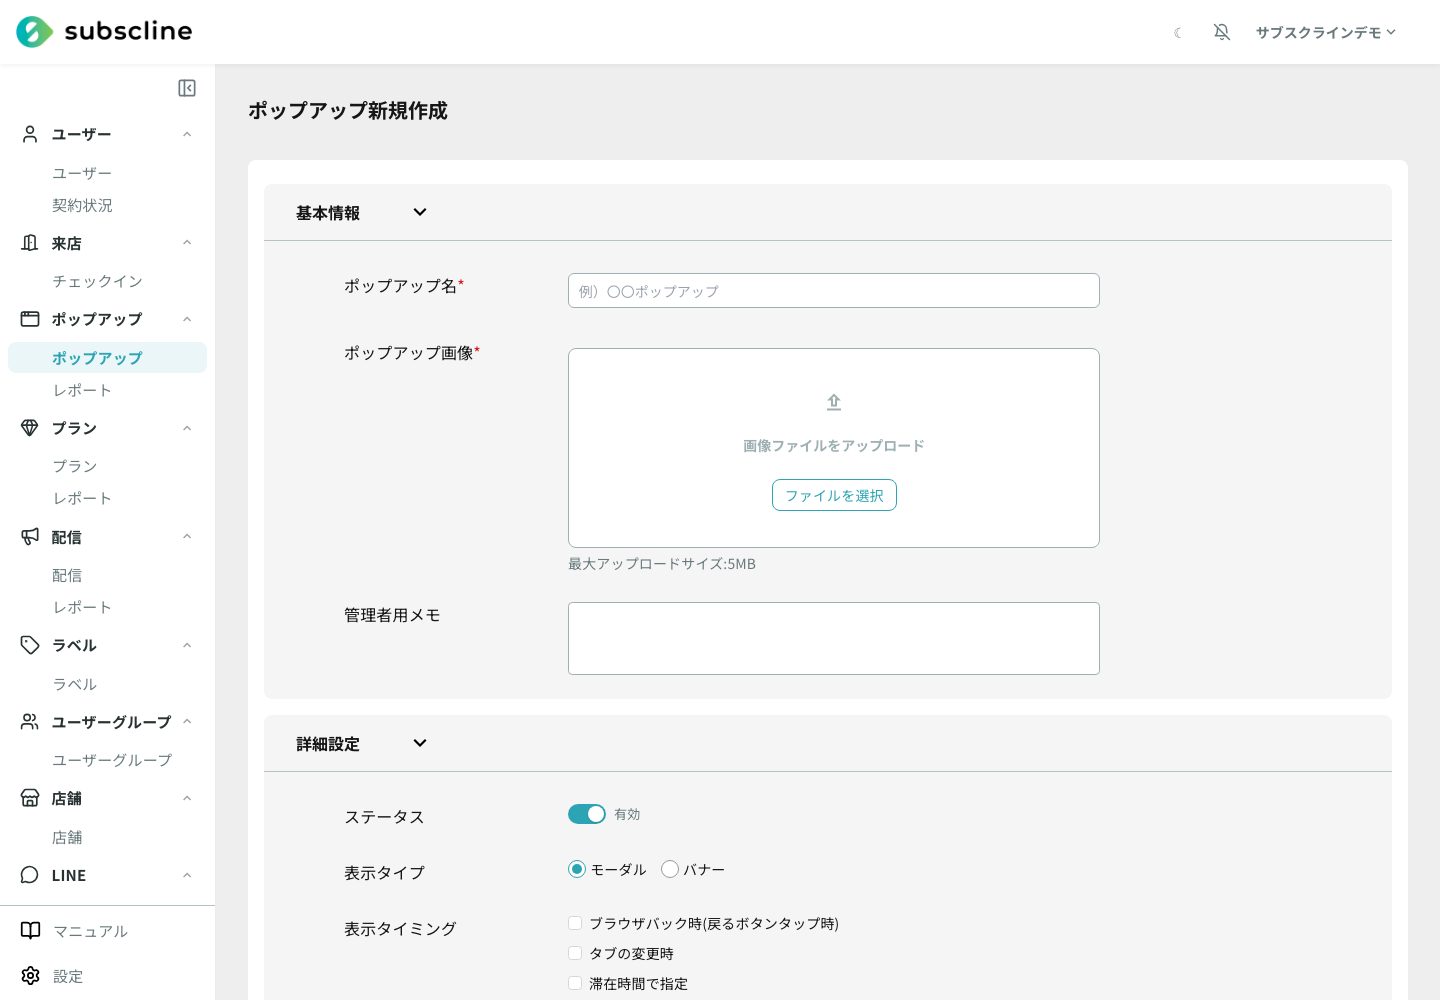Click the ユーザーグループ people icon
This screenshot has height=1000, width=1440.
30,722
